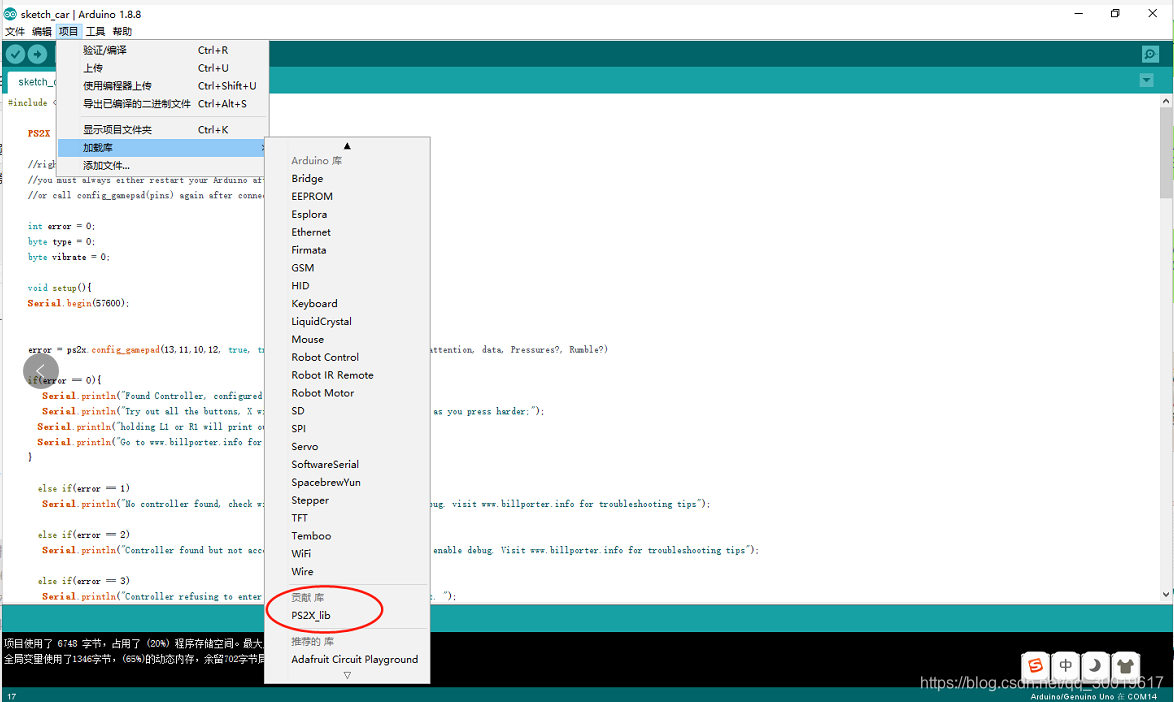Open the tab options dropdown arrow
The height and width of the screenshot is (702, 1174).
pyautogui.click(x=1146, y=80)
